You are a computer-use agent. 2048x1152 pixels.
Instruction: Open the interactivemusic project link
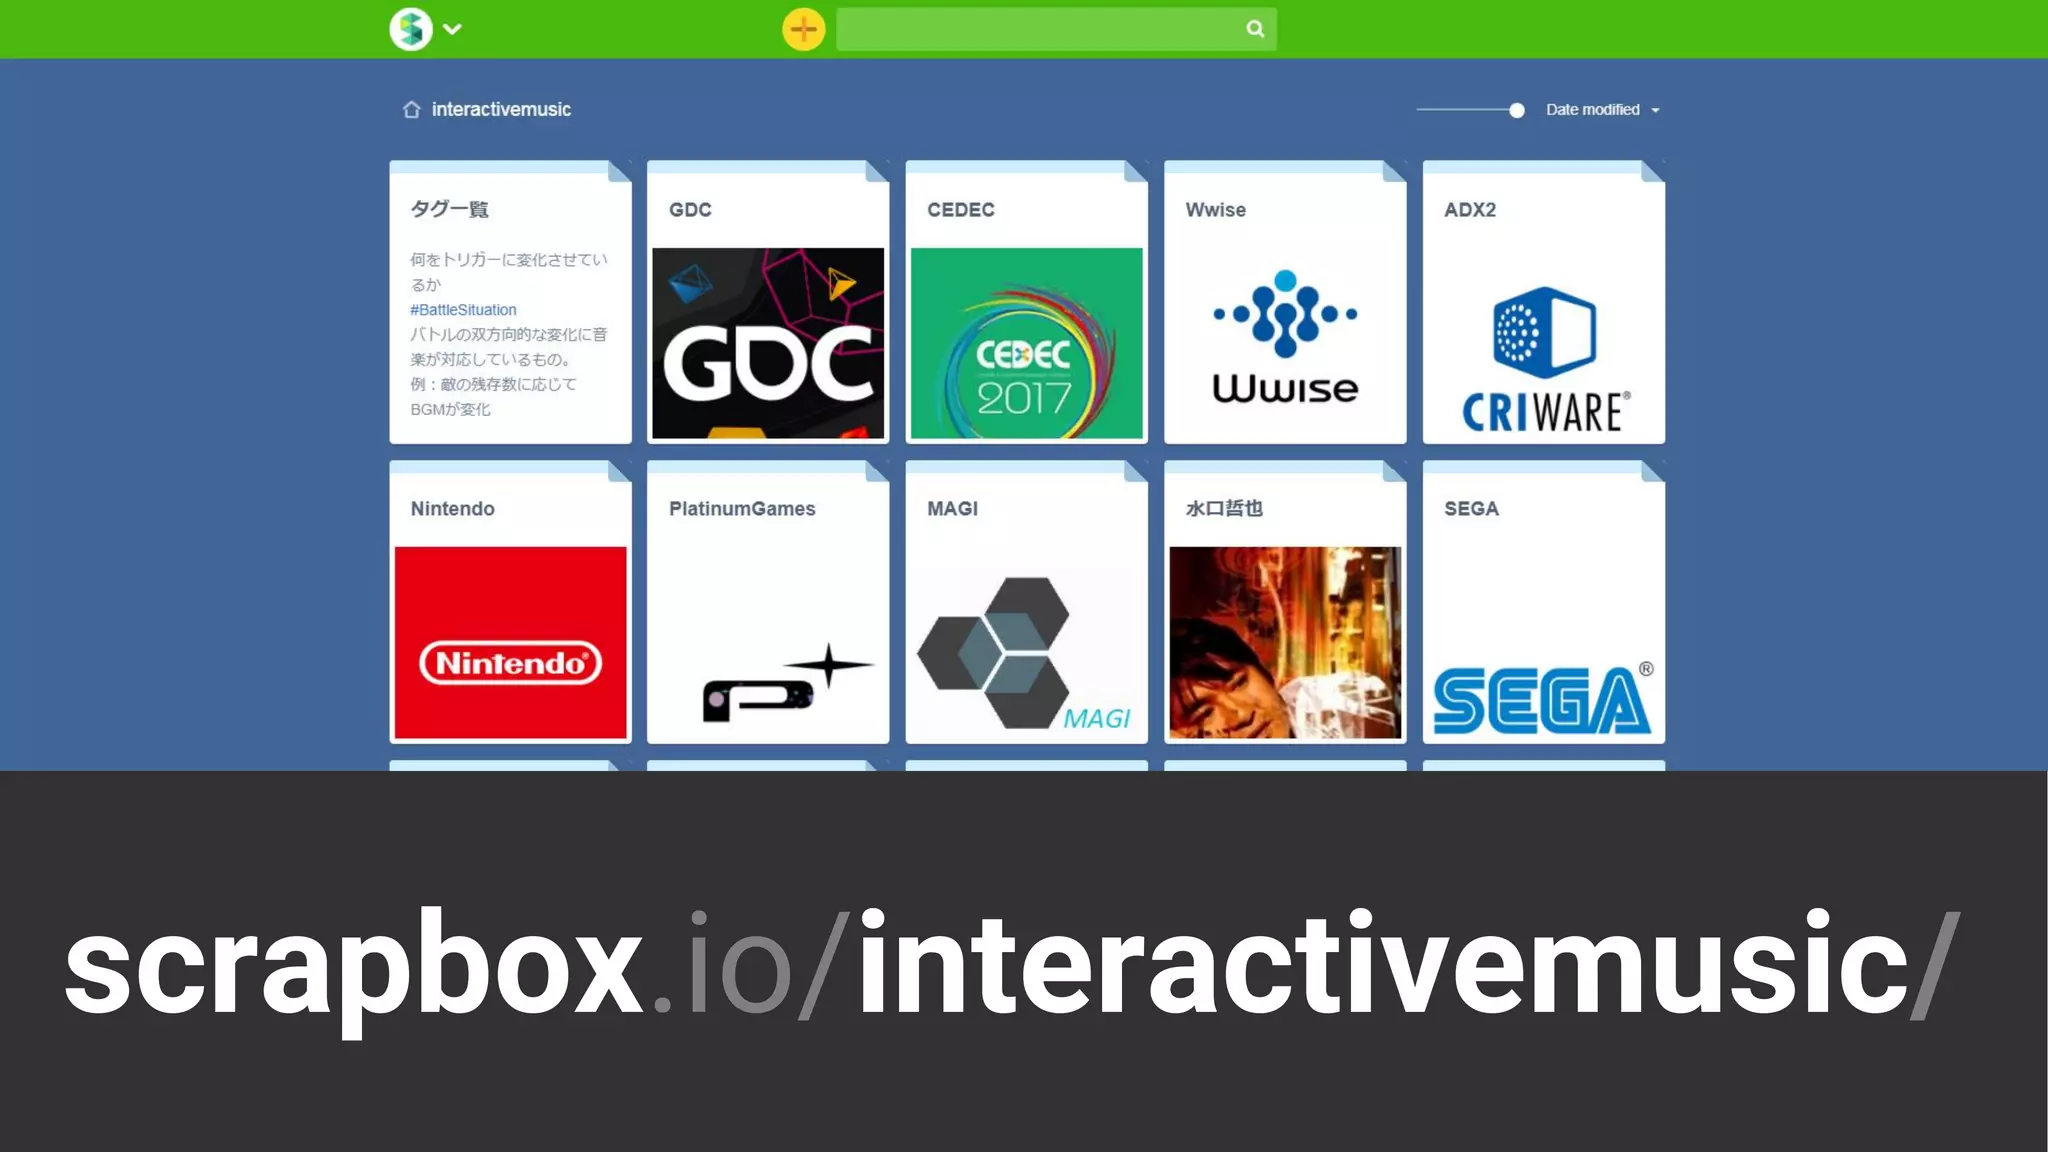pos(501,110)
